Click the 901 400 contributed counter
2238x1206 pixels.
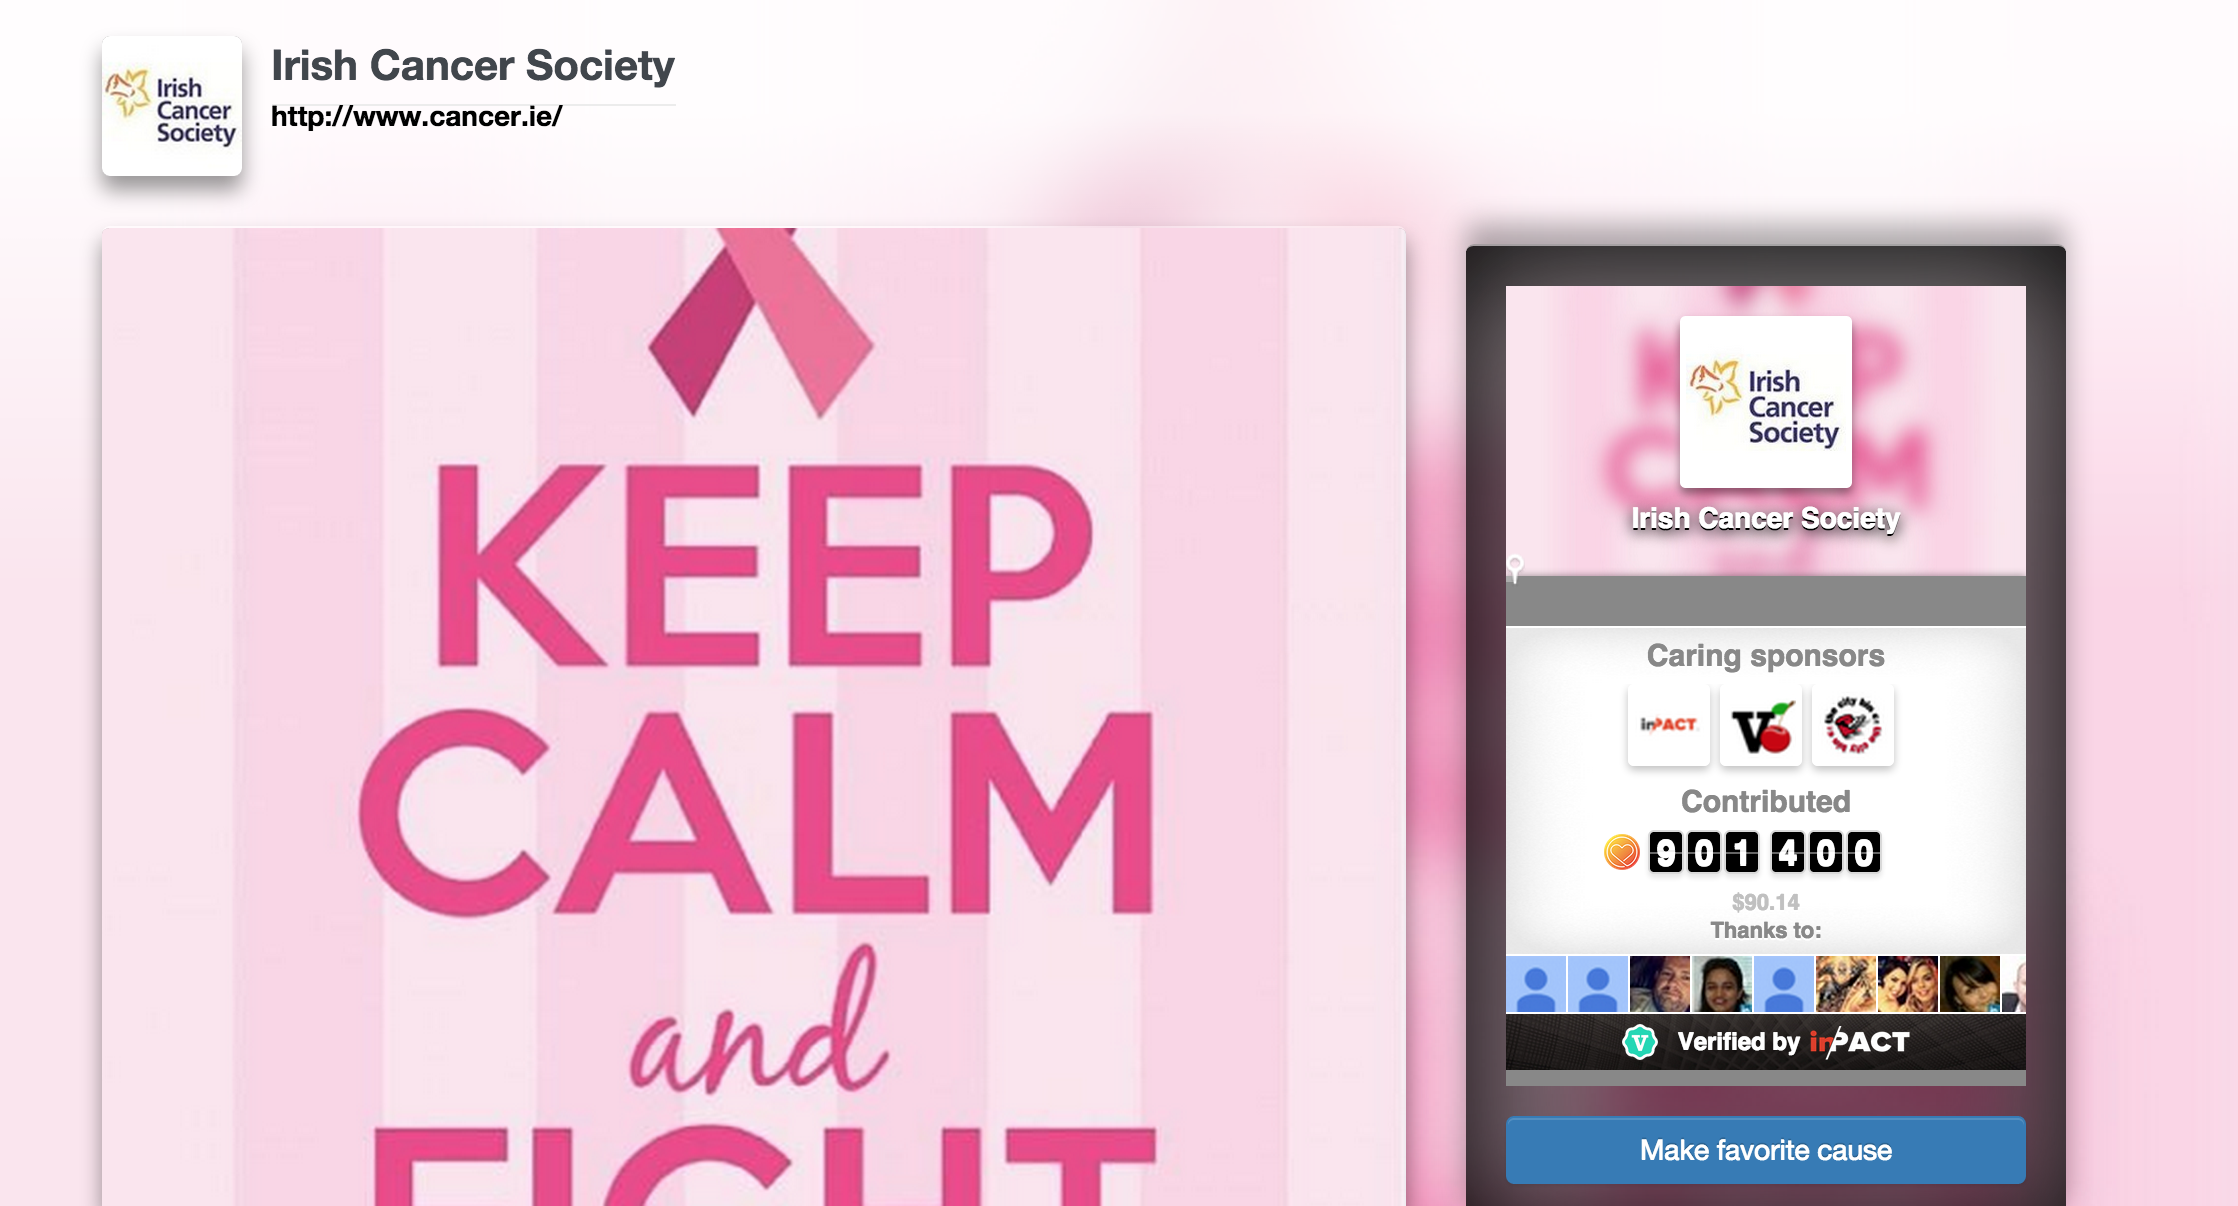coord(1765,852)
